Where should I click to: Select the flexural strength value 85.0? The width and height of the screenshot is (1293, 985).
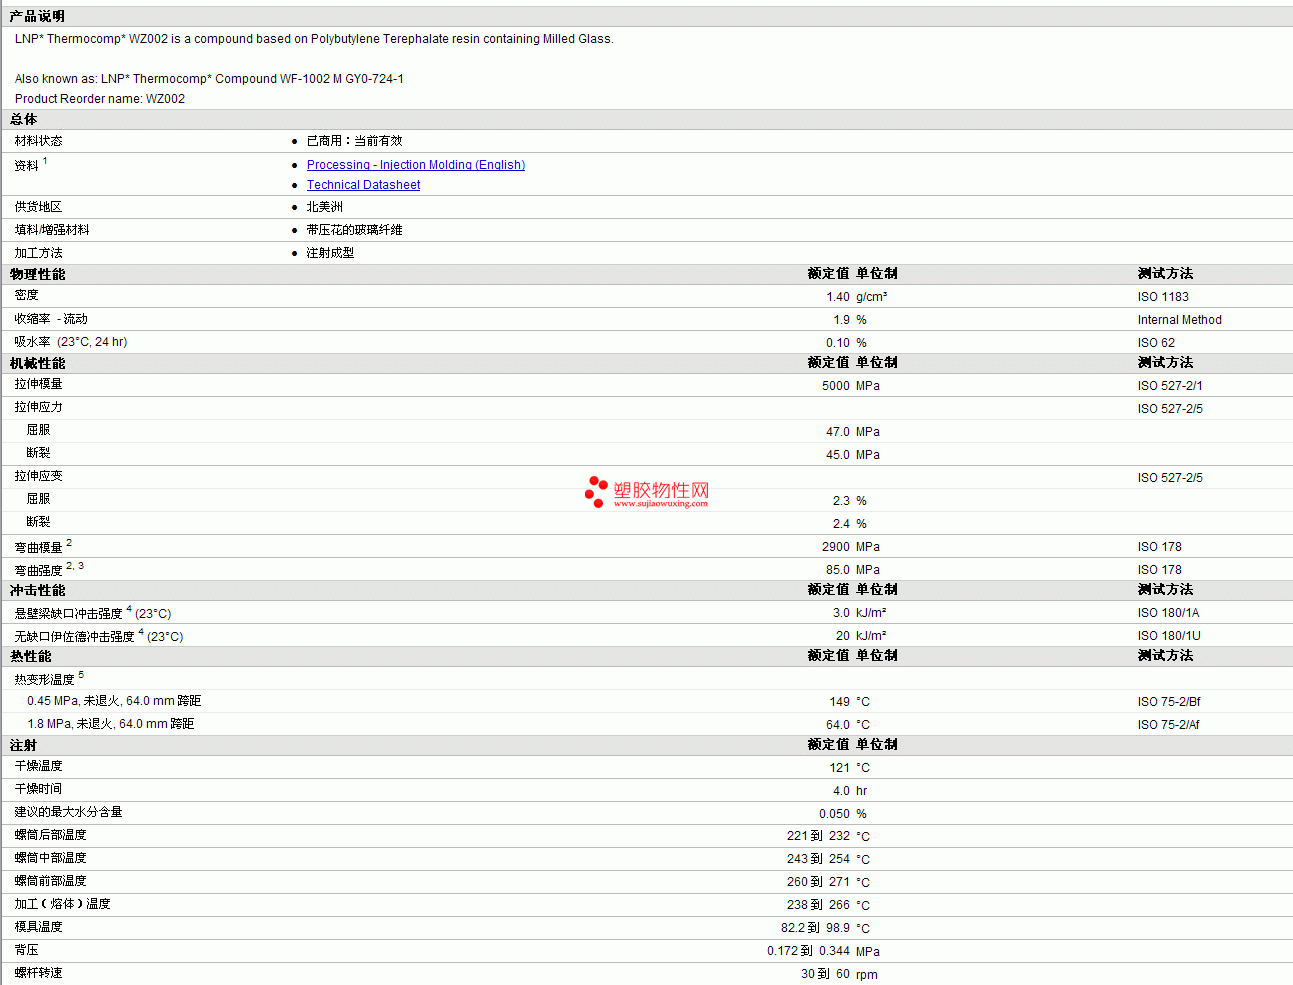click(x=838, y=570)
